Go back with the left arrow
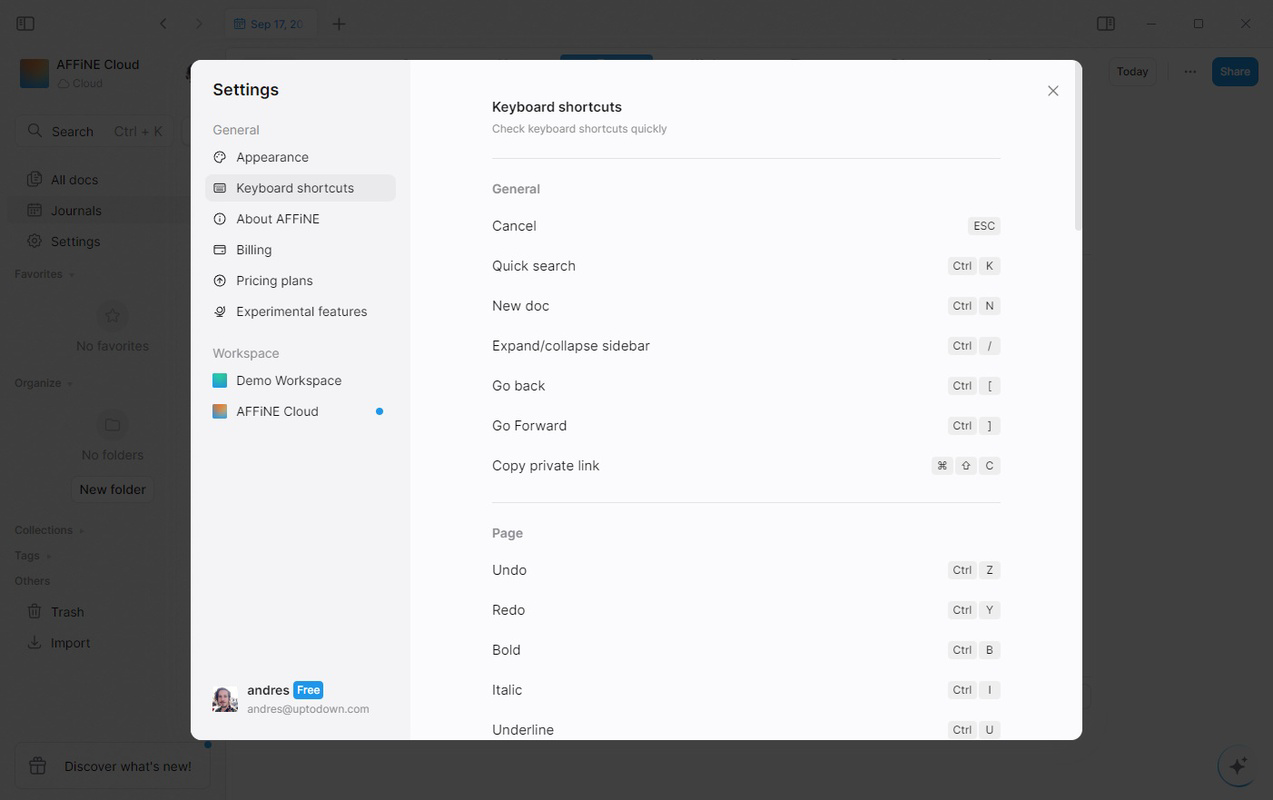The image size is (1273, 800). coord(163,24)
